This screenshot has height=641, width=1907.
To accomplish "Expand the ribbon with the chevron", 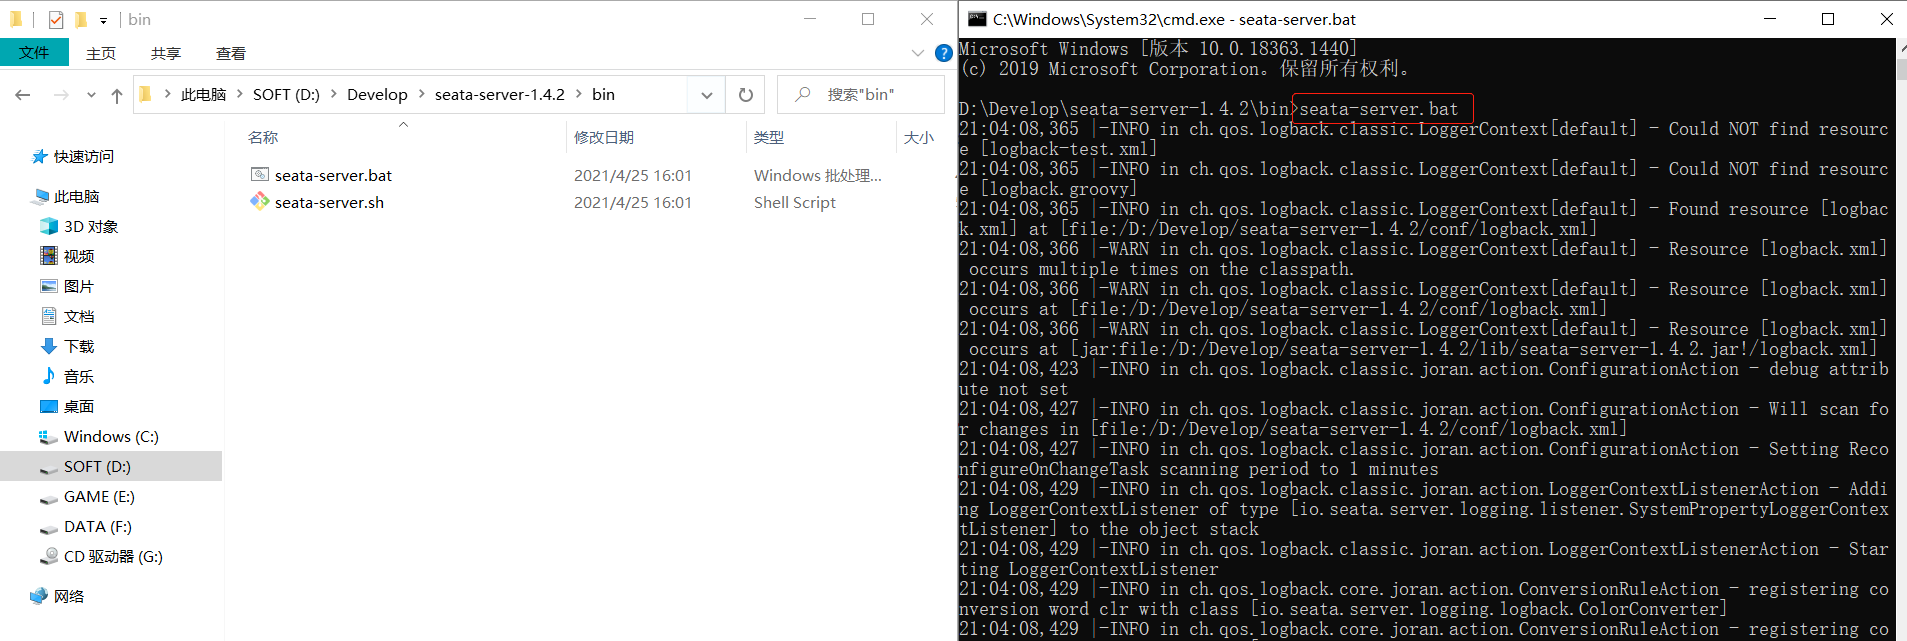I will click(917, 53).
